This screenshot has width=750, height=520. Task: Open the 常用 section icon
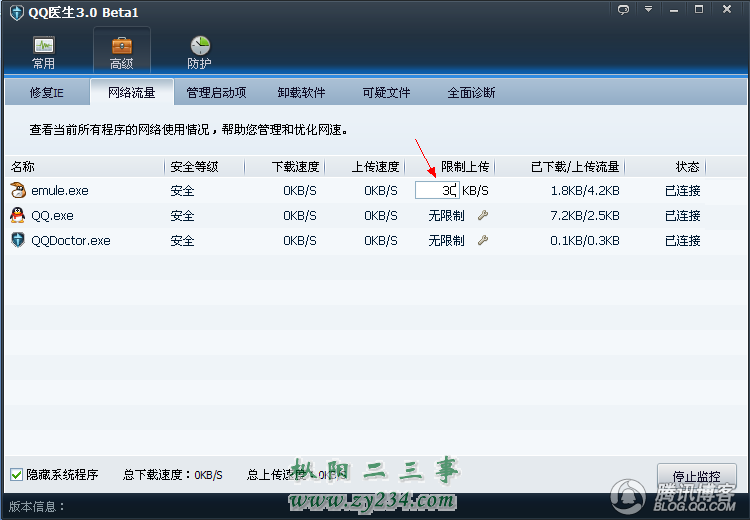tap(44, 52)
